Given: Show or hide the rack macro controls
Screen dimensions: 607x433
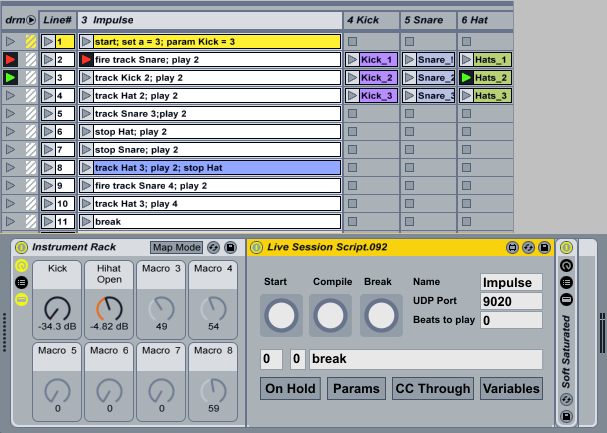Looking at the screenshot, I should coord(20,266).
